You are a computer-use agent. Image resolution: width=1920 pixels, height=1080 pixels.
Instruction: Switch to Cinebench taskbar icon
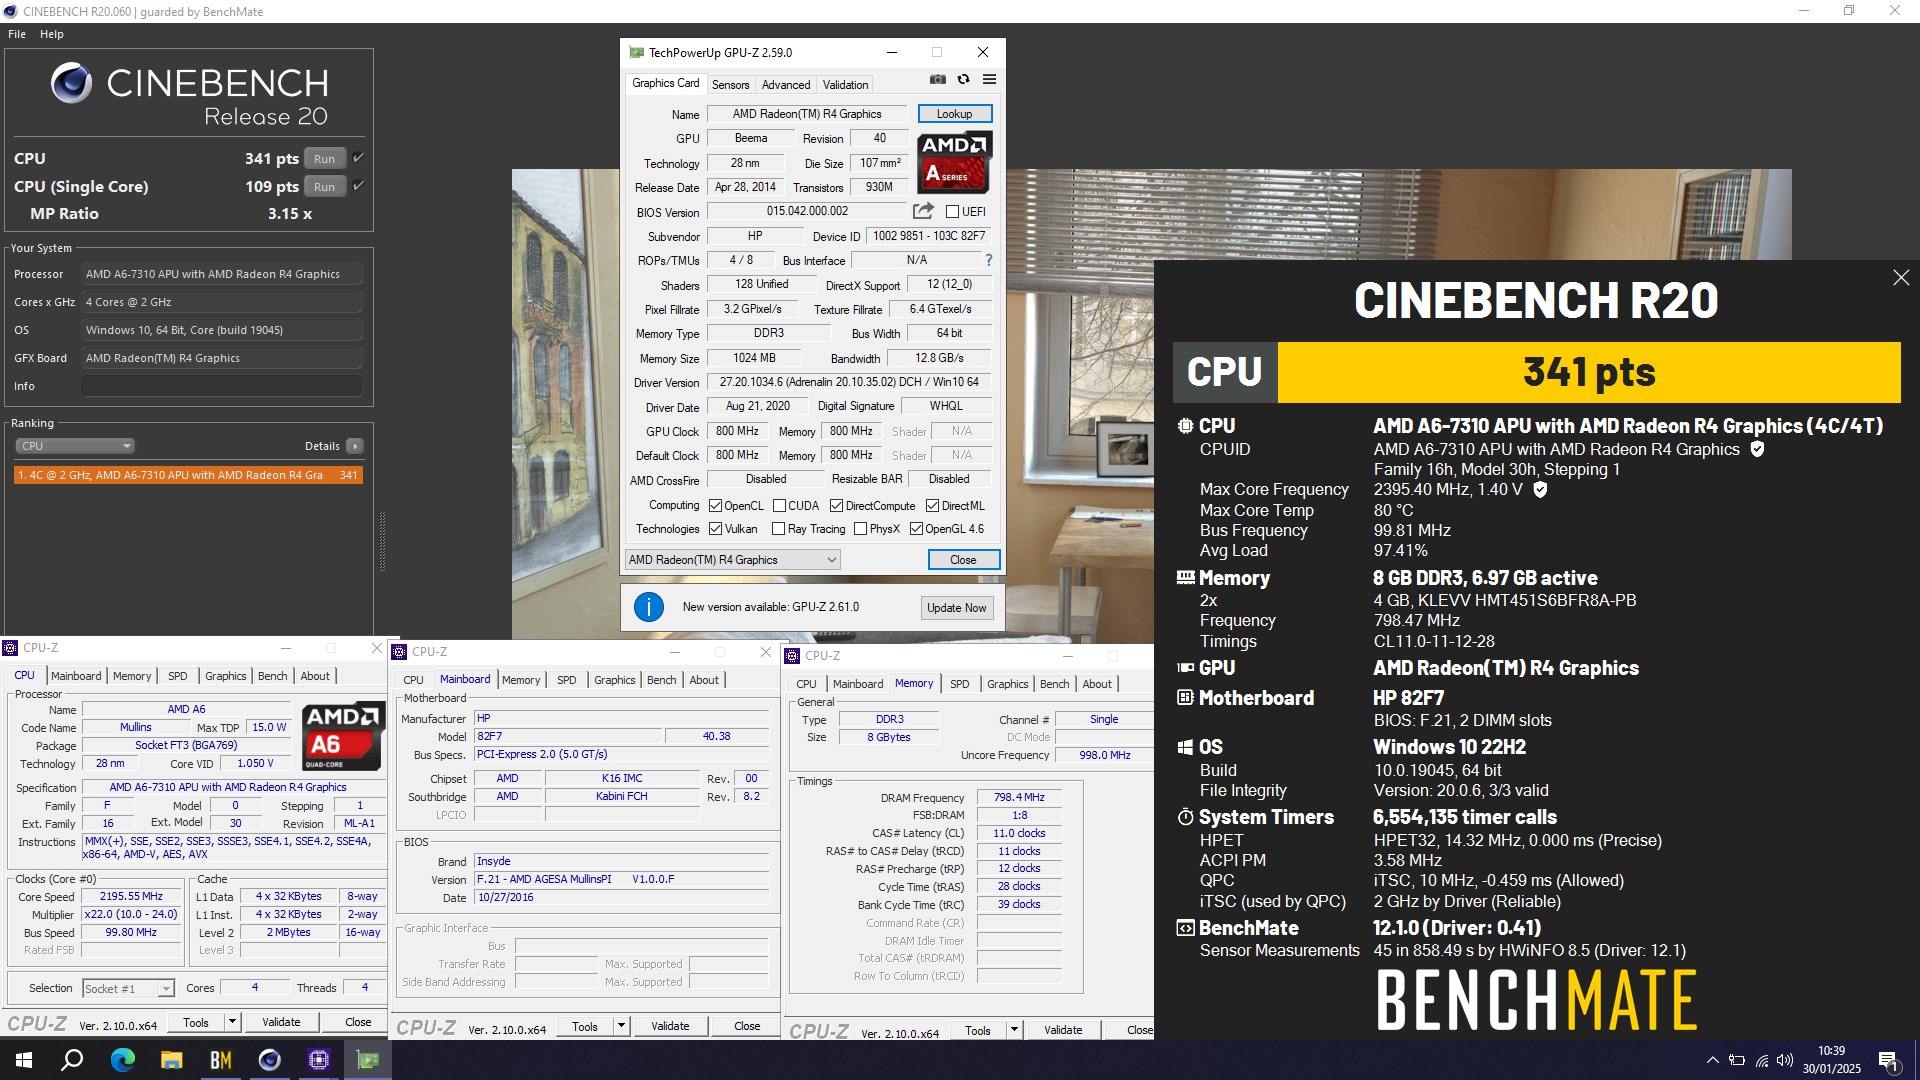click(269, 1060)
